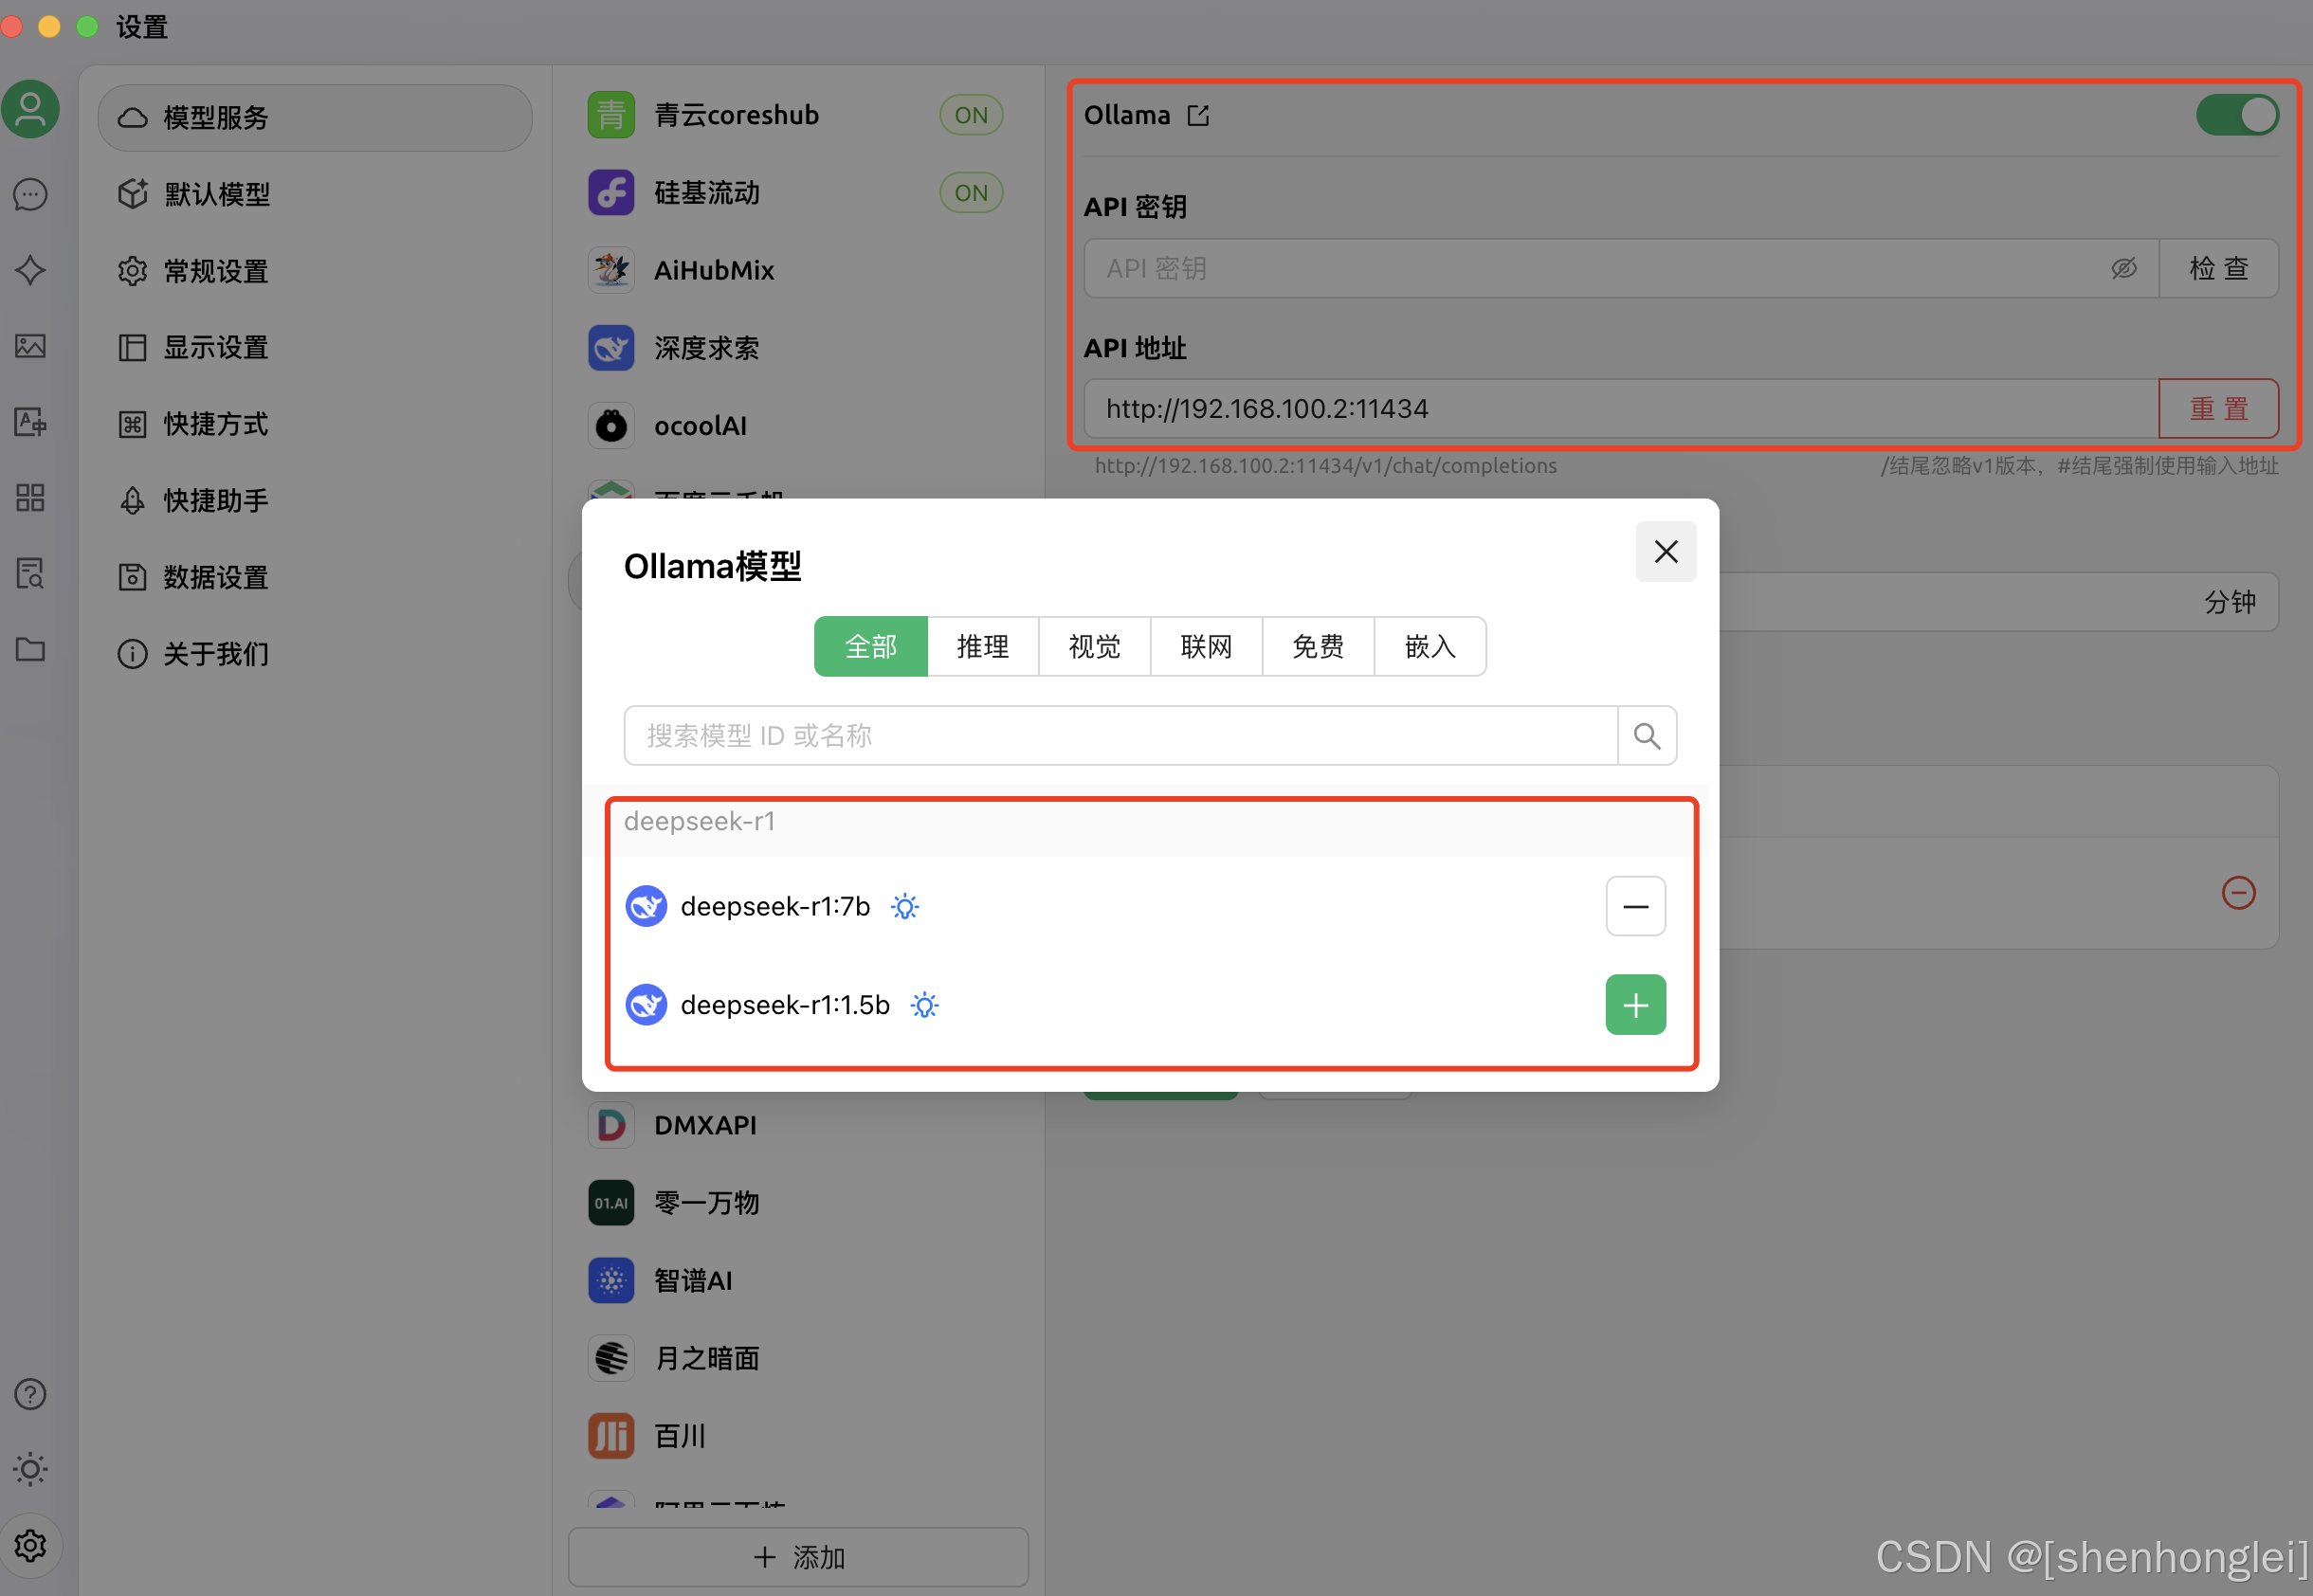Toggle off the Ollama provider switch
The image size is (2313, 1596).
click(x=2236, y=116)
